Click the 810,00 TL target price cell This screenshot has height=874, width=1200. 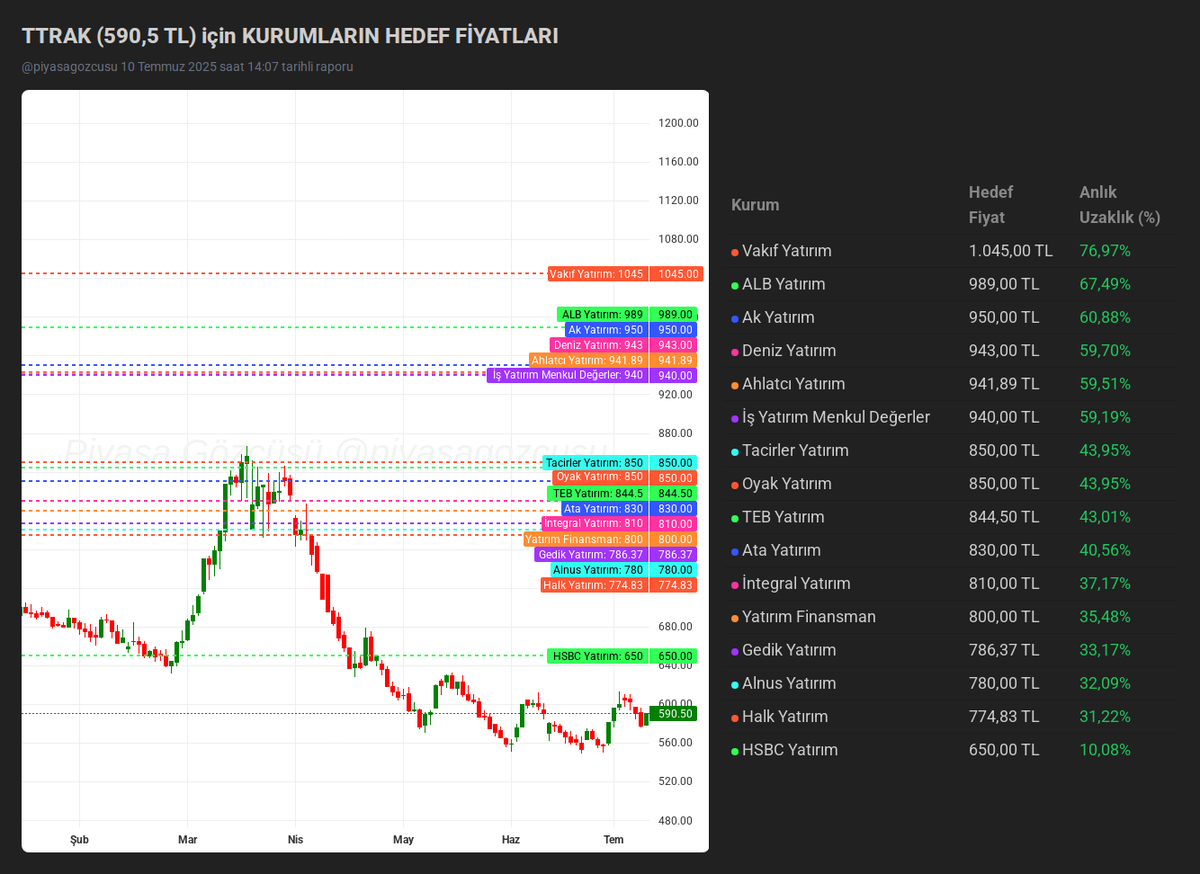tap(1004, 583)
